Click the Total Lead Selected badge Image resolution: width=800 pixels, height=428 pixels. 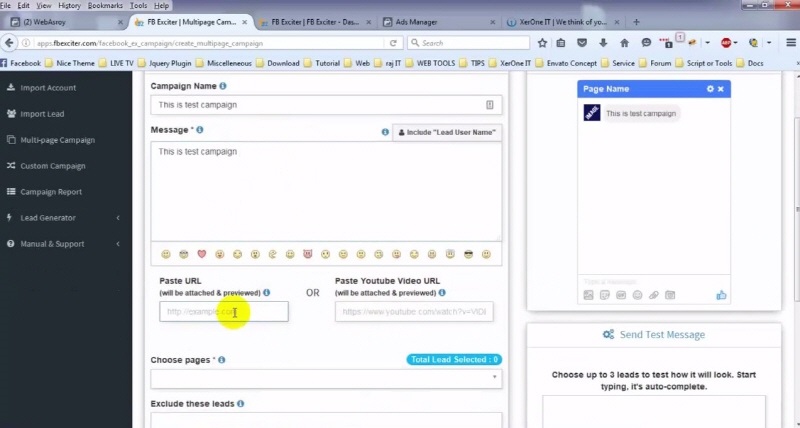[x=454, y=360]
